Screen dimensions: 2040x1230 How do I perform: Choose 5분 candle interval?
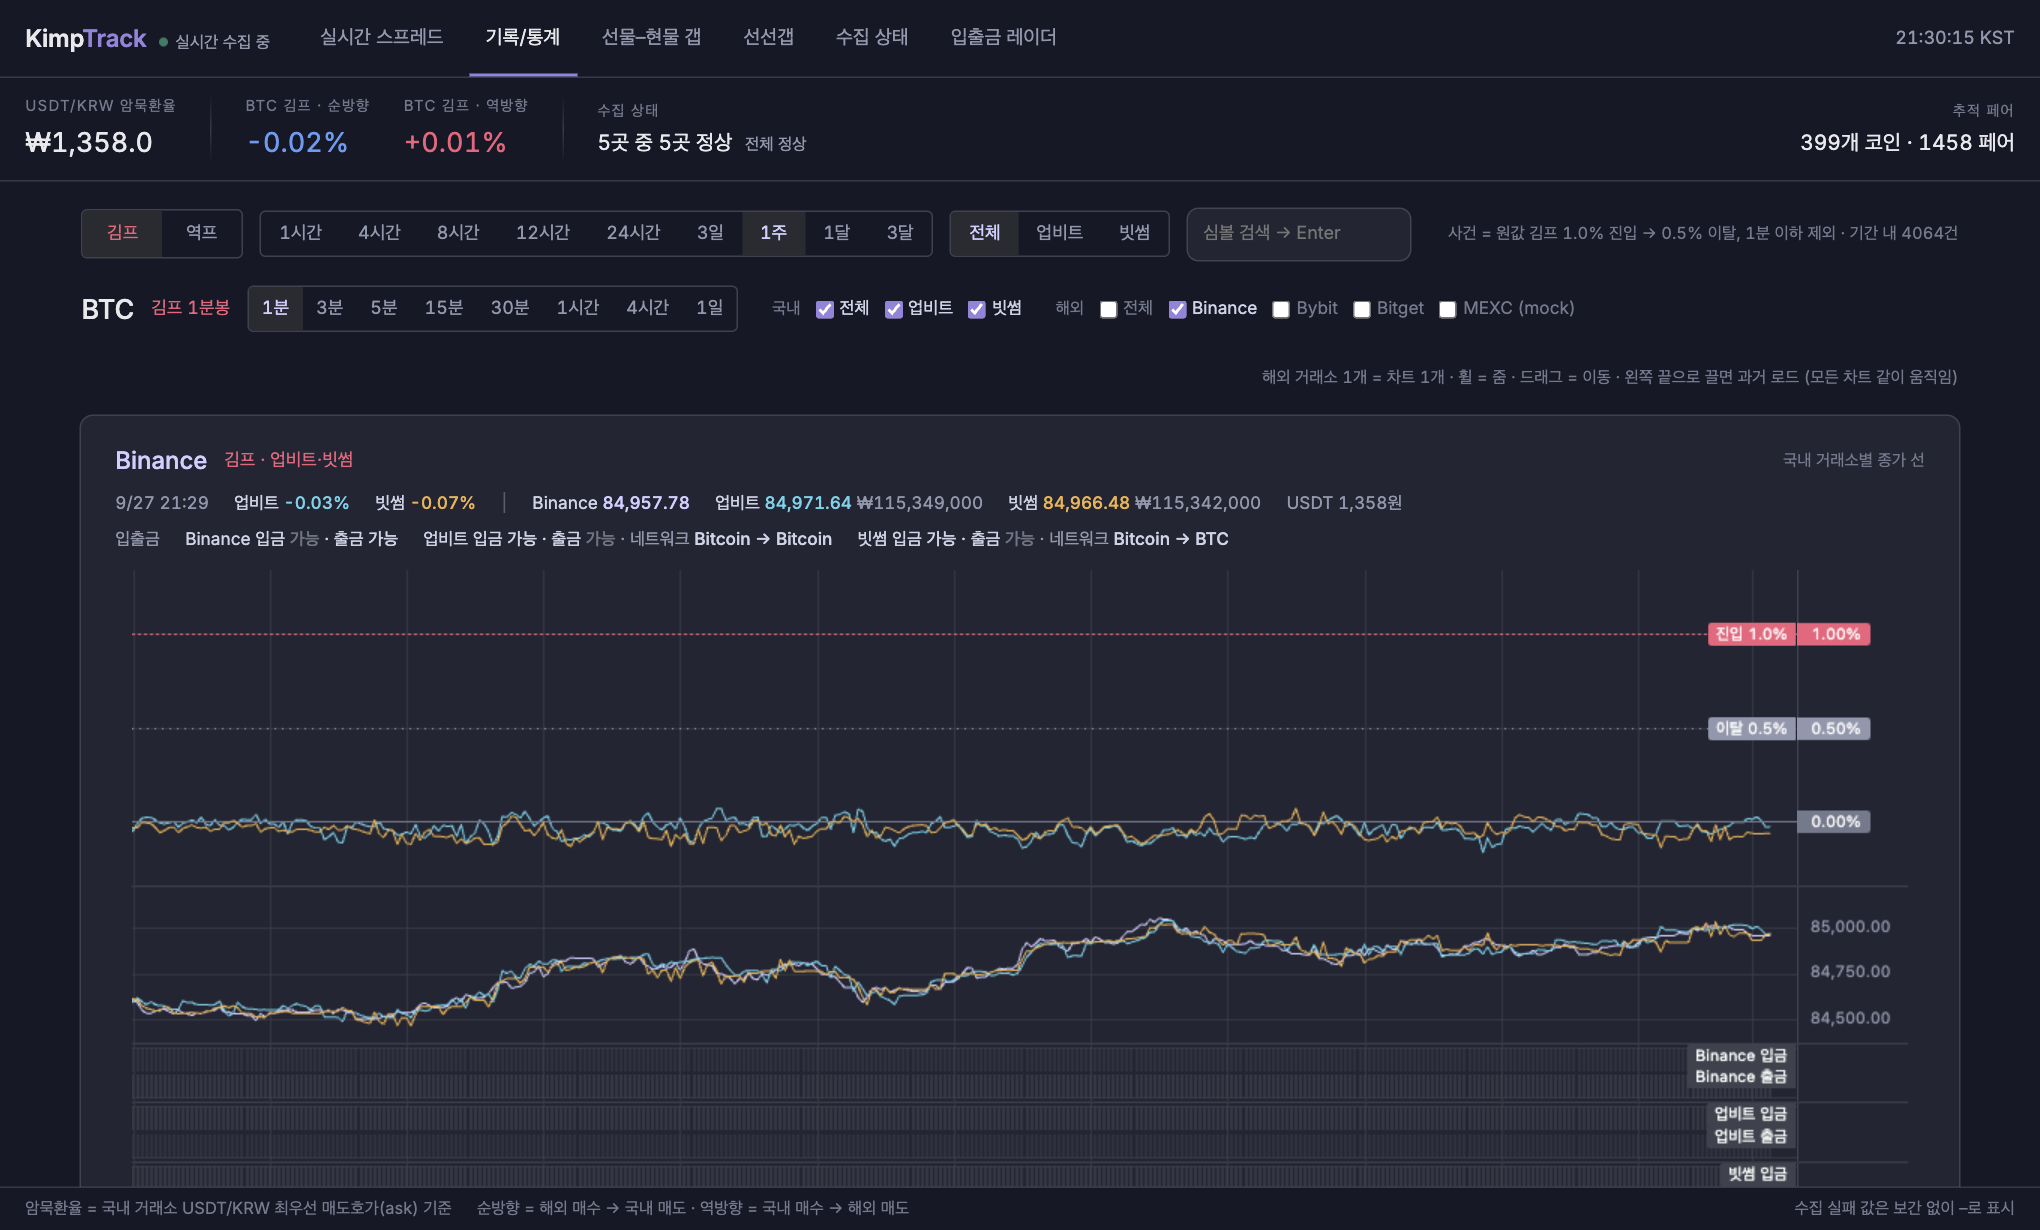384,308
